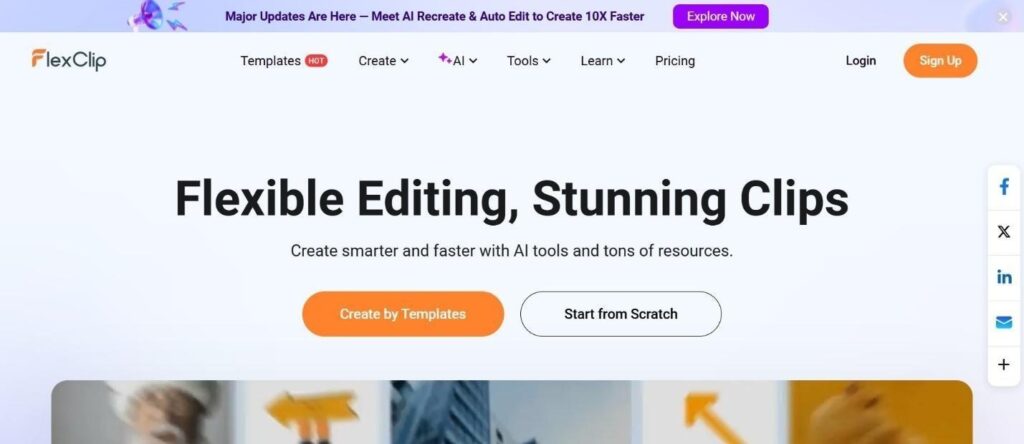Click the Login link
Viewport: 1024px width, 444px height.
(860, 61)
